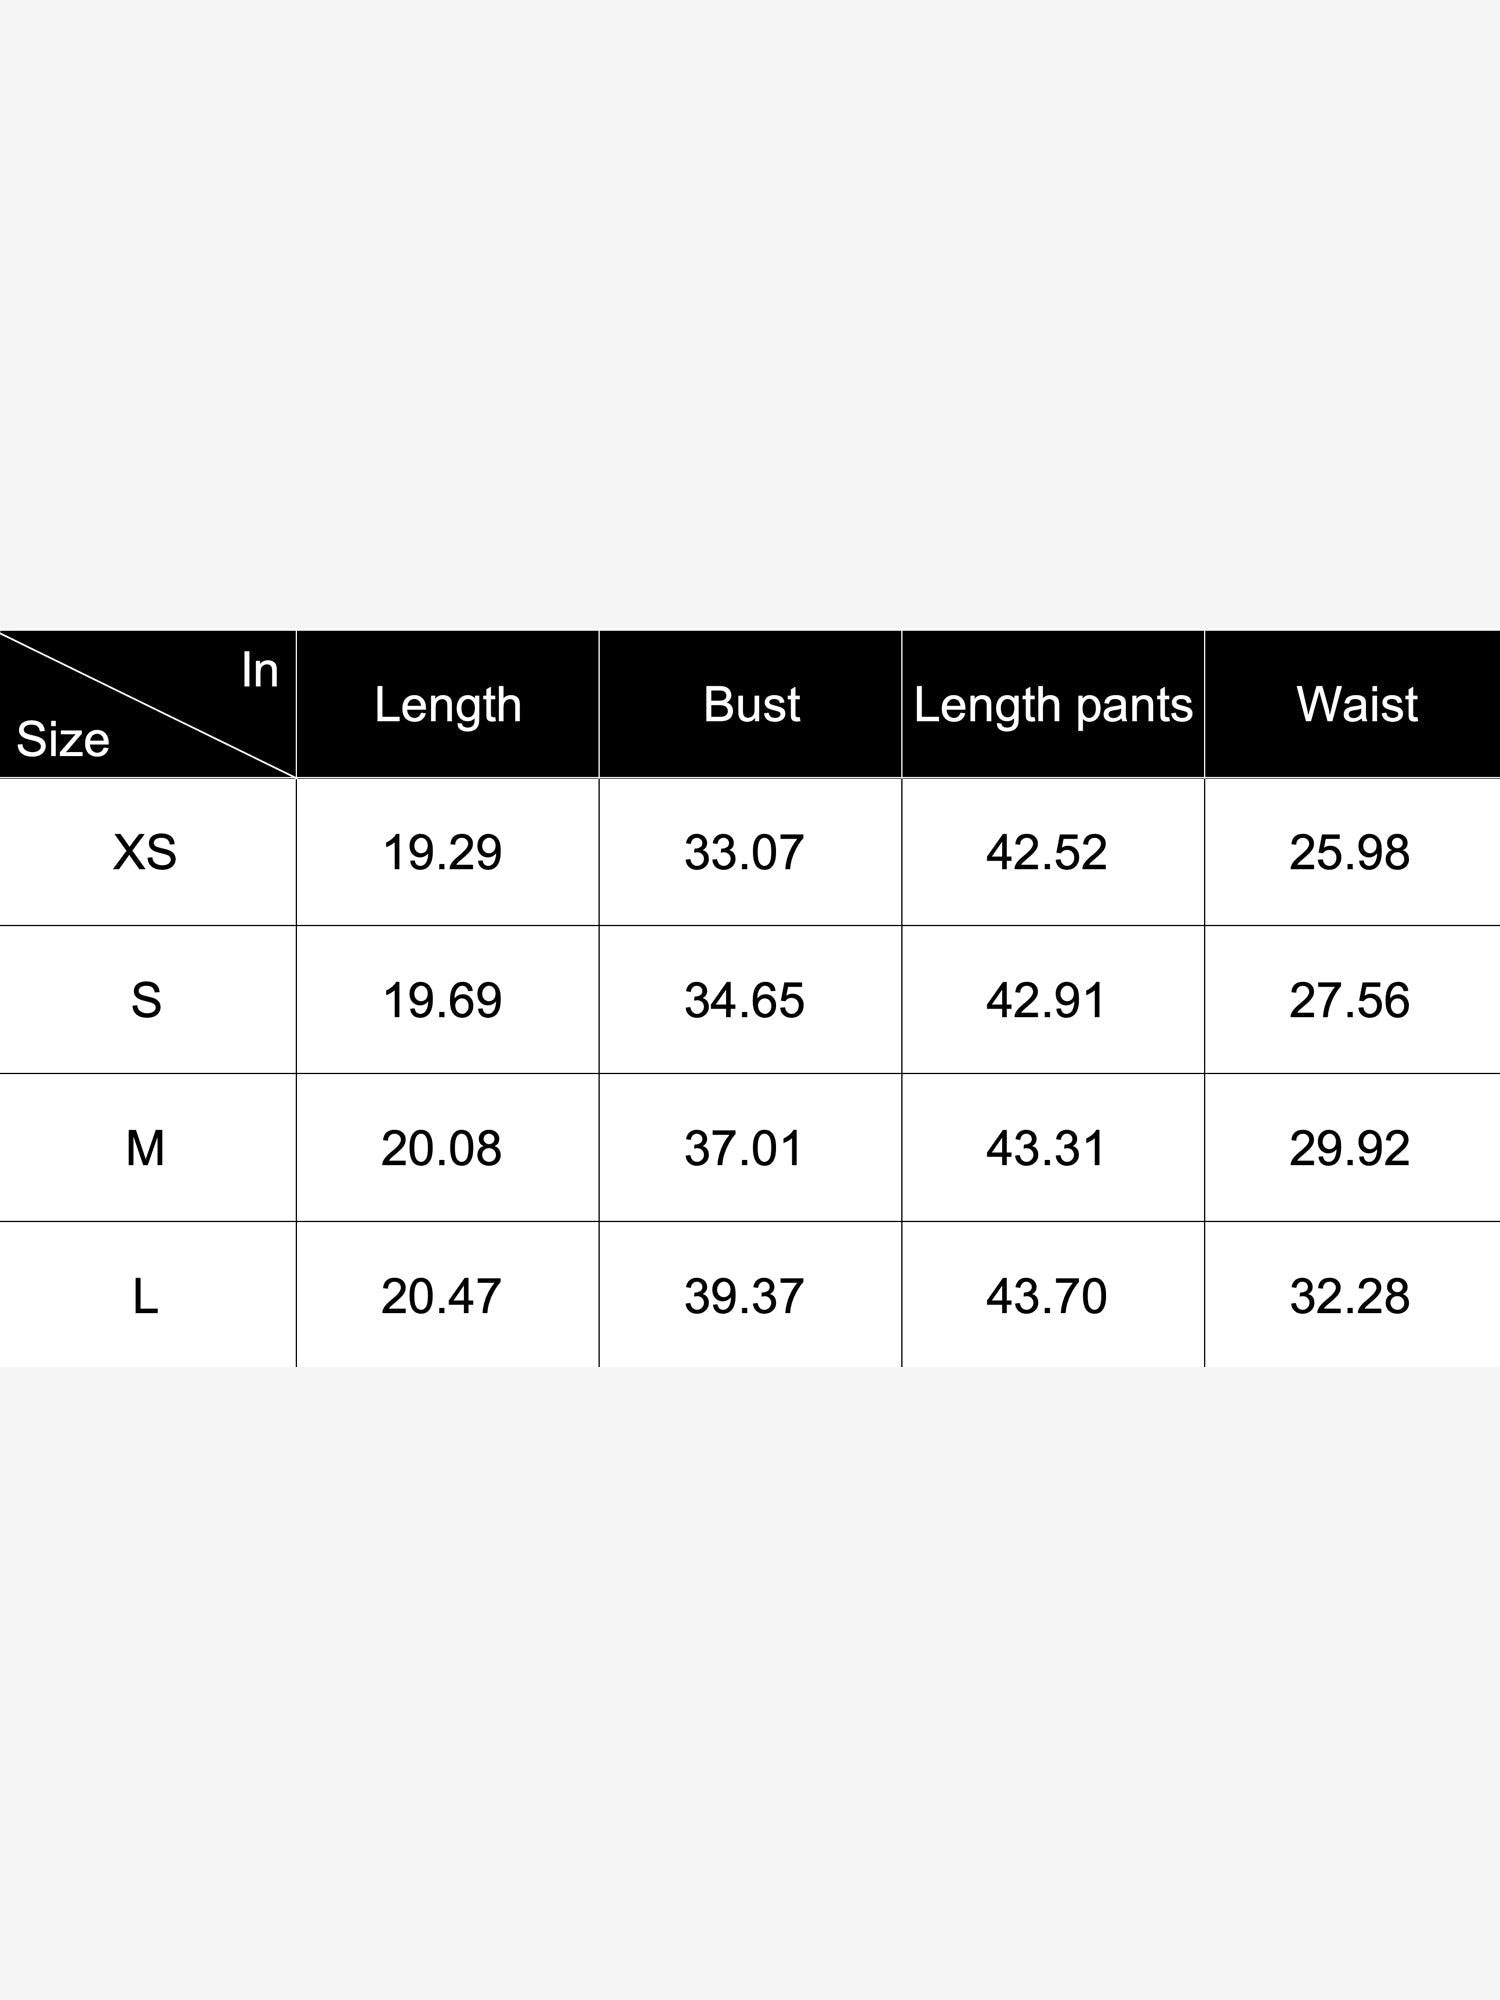Click the XS bust value 33.07

pyautogui.click(x=744, y=853)
